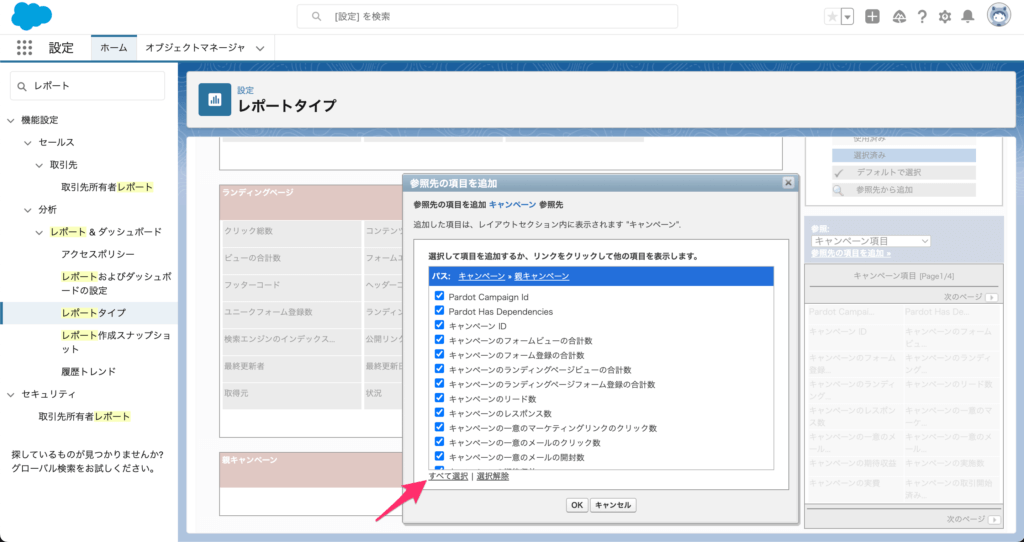Screen dimensions: 1024x542
Task: Open 取引先所有者レポート under セキュリティ
Action: [84, 417]
